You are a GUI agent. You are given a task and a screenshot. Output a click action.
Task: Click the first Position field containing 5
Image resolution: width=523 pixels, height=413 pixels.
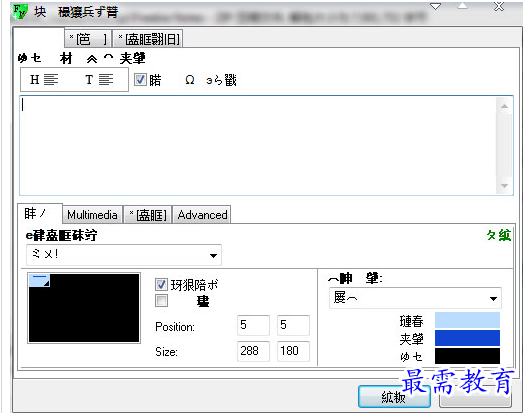(253, 325)
